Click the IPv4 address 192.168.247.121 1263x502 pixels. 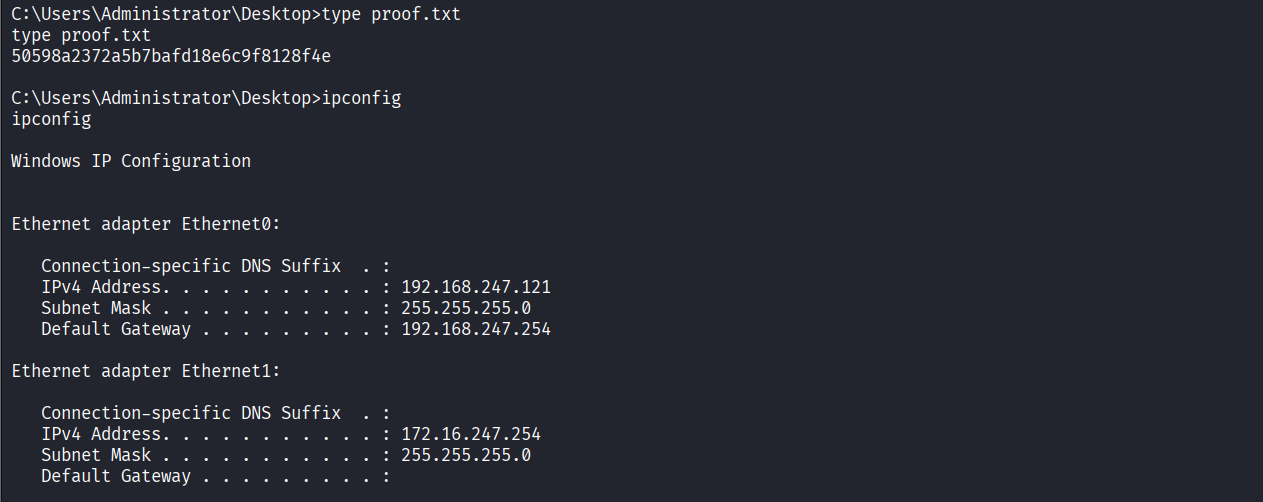tap(476, 287)
